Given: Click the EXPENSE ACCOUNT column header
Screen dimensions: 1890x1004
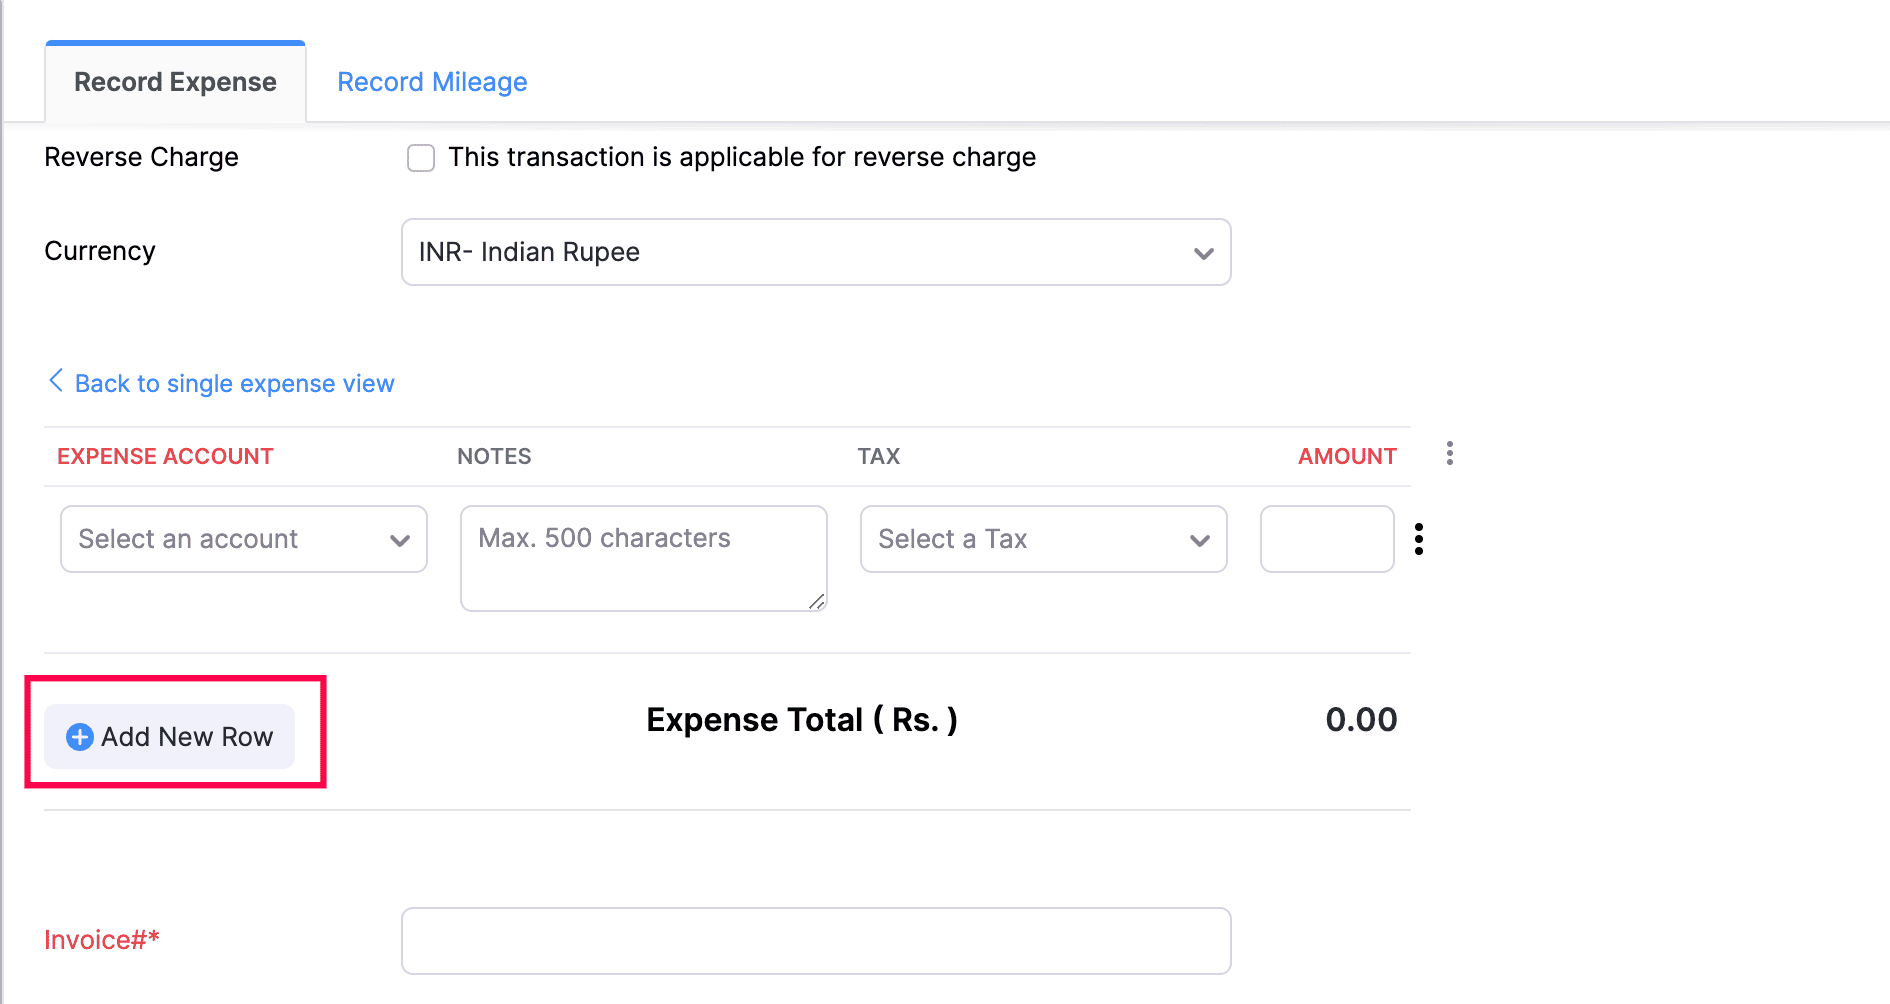Looking at the screenshot, I should tap(165, 456).
